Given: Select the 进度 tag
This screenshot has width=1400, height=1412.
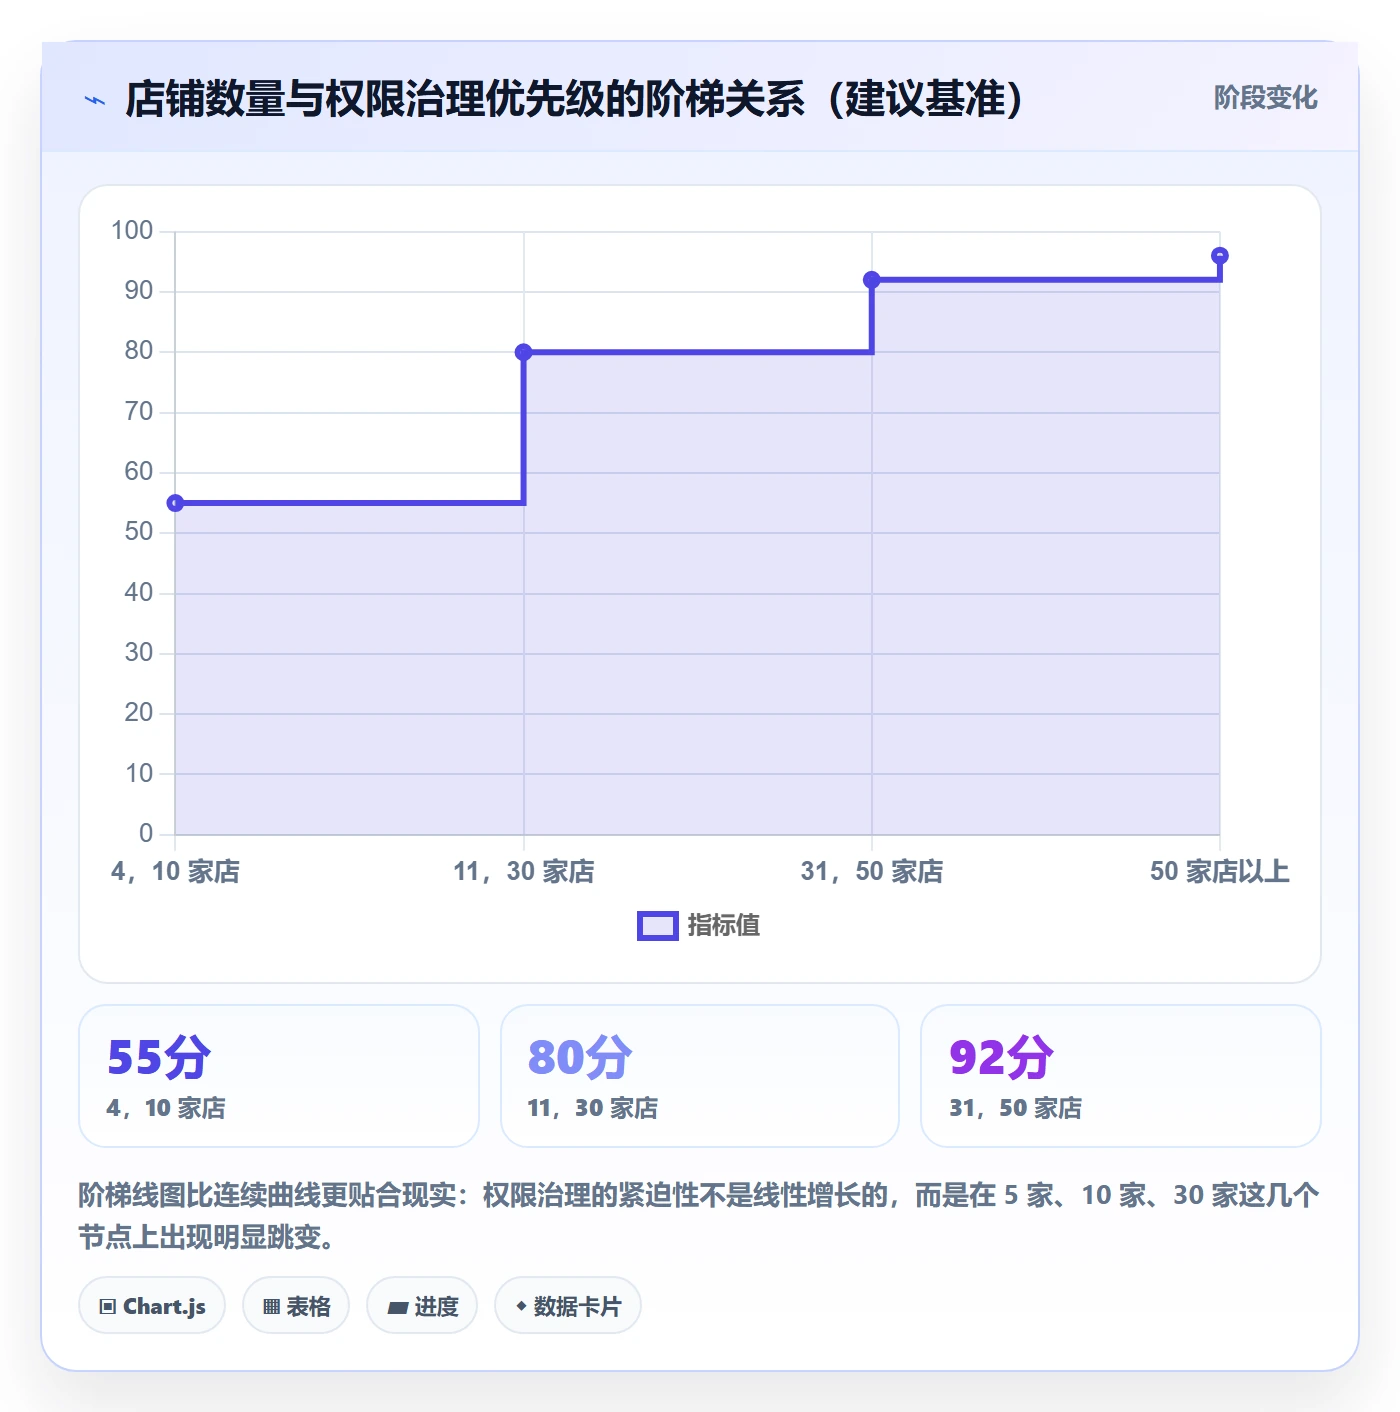Looking at the screenshot, I should pyautogui.click(x=422, y=1305).
